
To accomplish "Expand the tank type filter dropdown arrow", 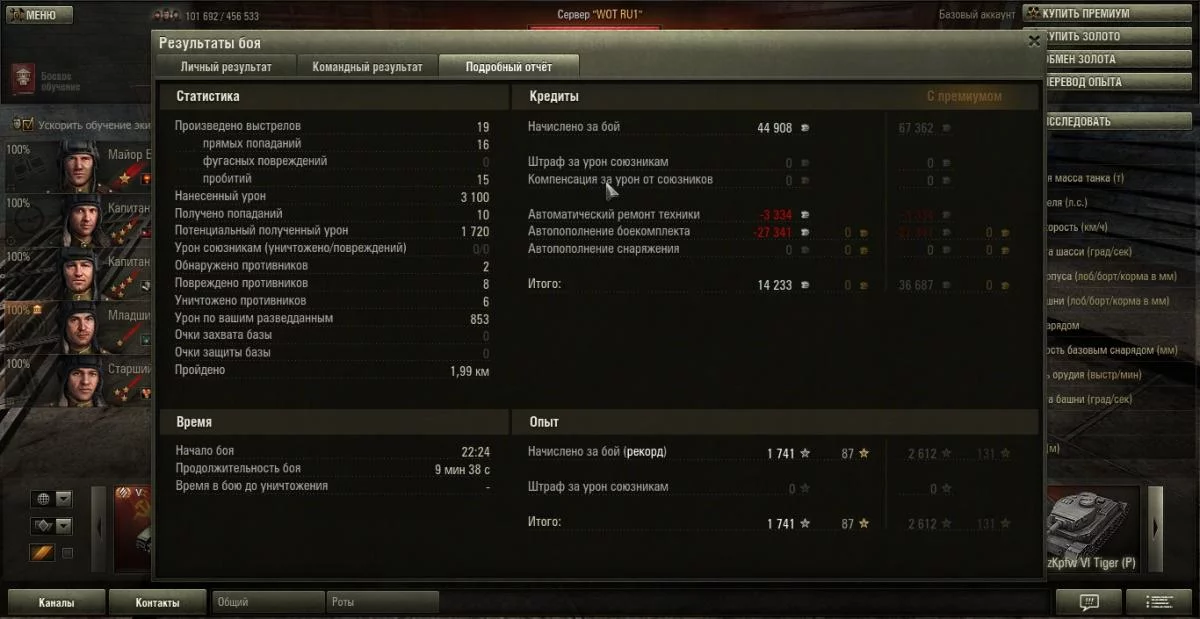I will click(64, 526).
